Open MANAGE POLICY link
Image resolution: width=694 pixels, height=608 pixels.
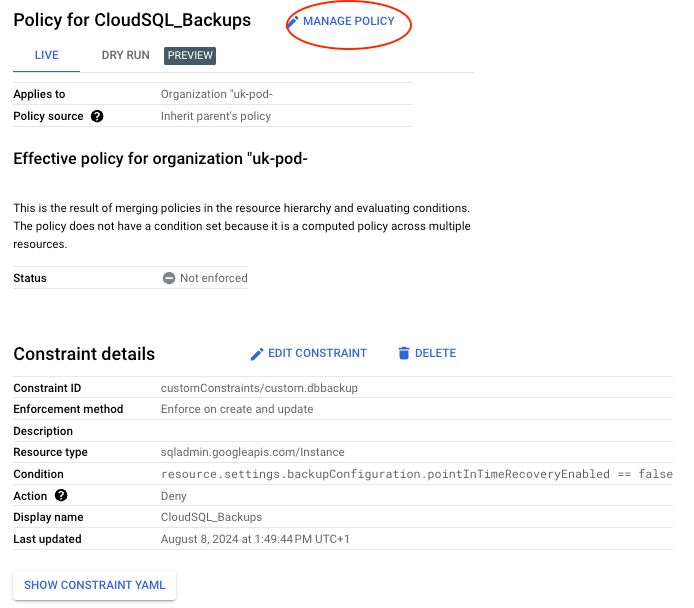348,21
